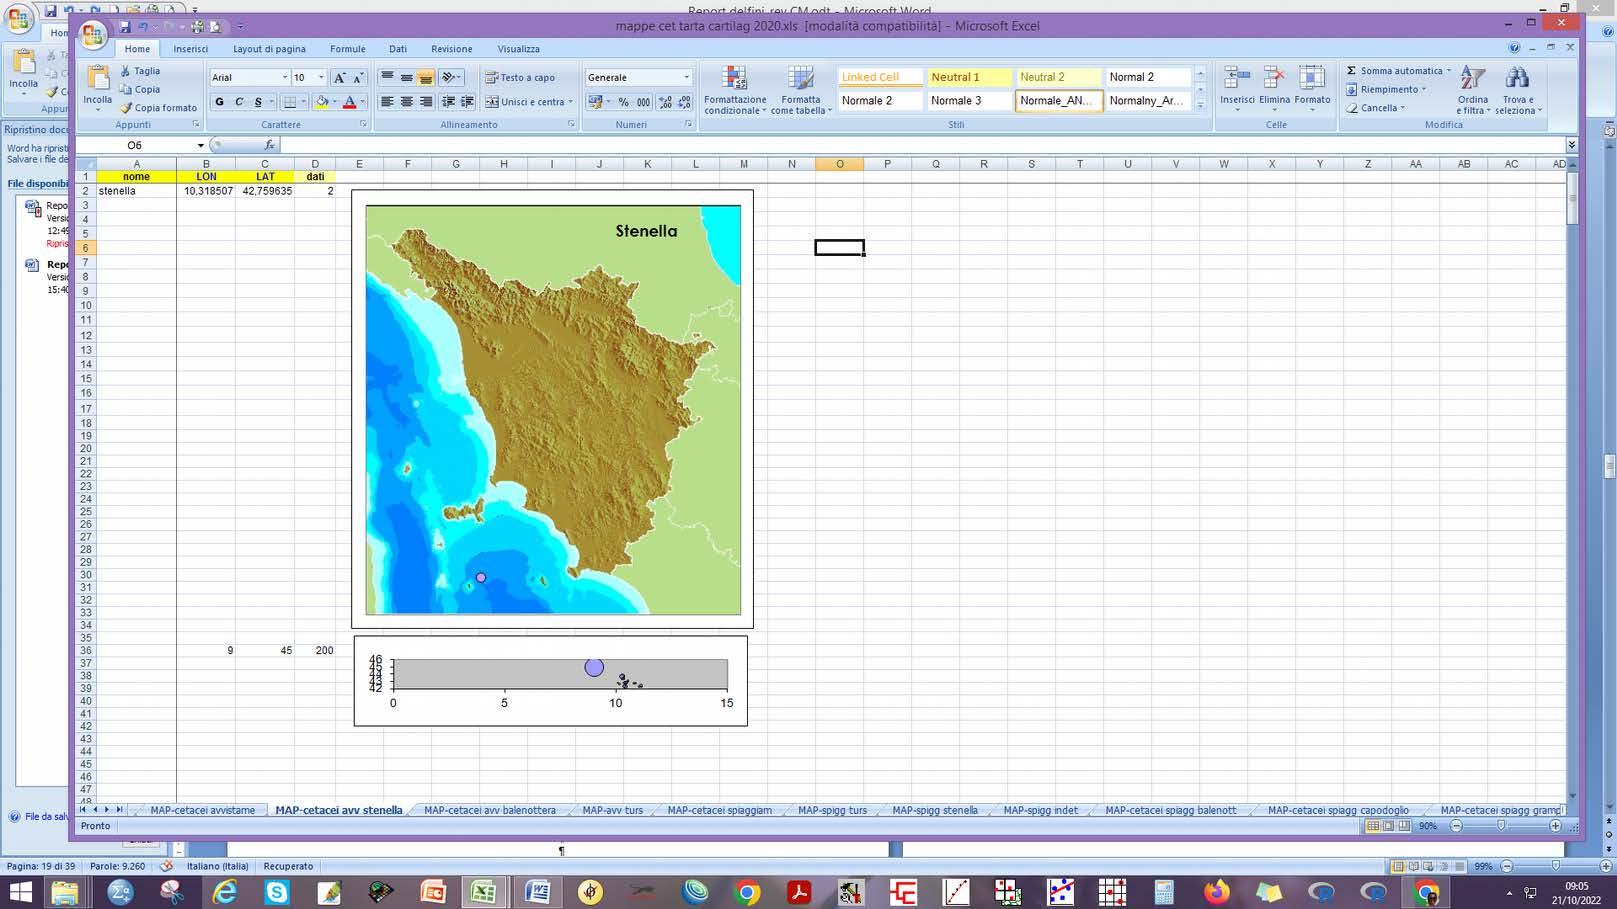Expand the Unisci e centra dropdown arrow

tap(570, 102)
